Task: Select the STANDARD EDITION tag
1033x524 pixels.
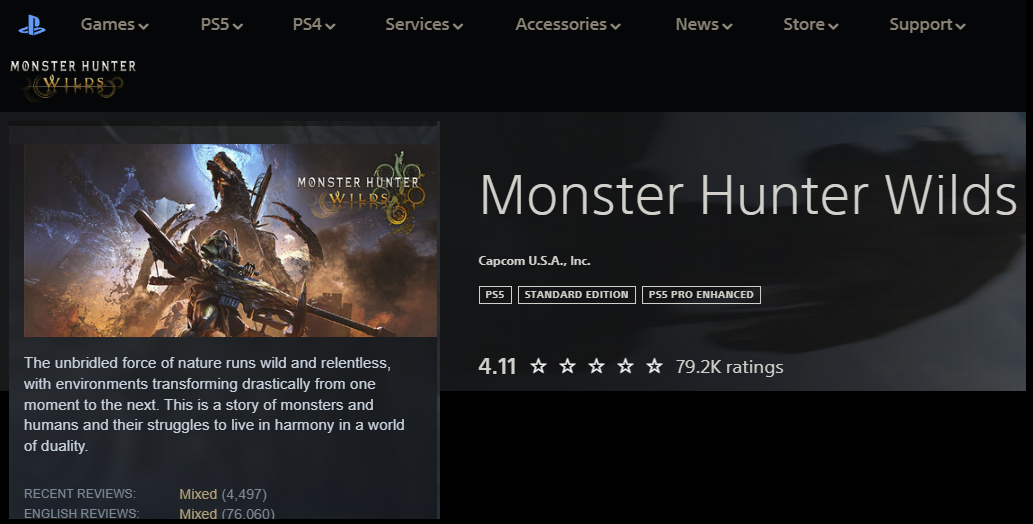Action: click(x=576, y=295)
